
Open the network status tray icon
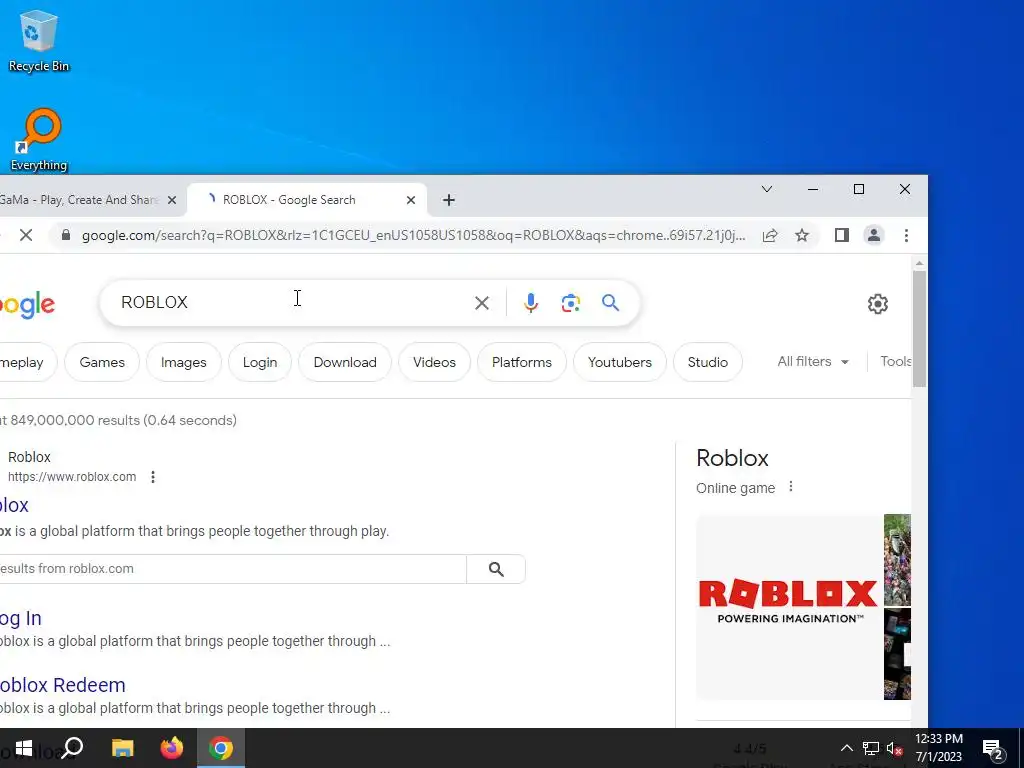(x=871, y=748)
